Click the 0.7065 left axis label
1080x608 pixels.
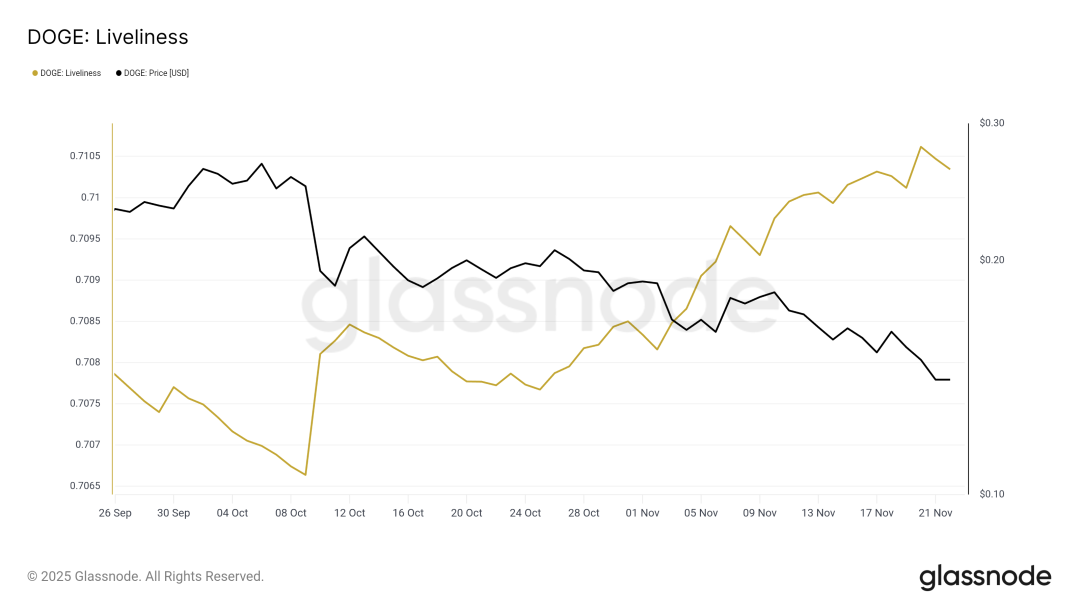coord(84,486)
